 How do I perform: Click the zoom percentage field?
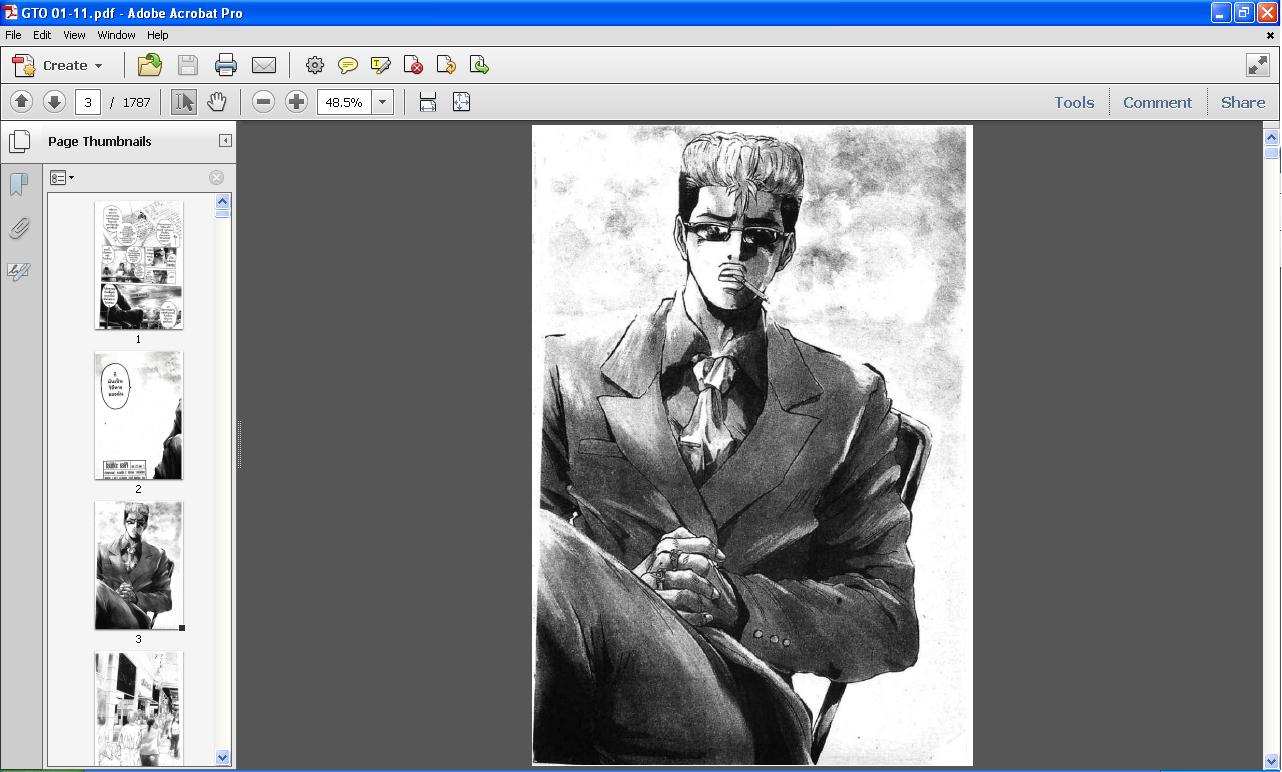[x=345, y=102]
